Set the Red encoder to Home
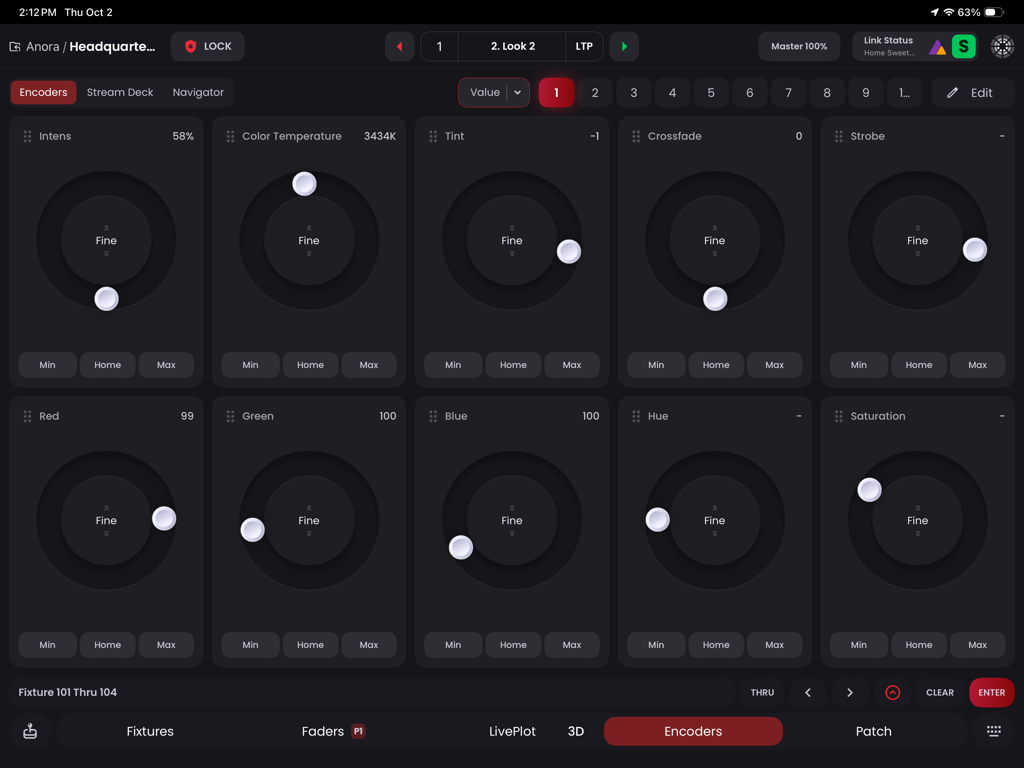 pyautogui.click(x=107, y=645)
